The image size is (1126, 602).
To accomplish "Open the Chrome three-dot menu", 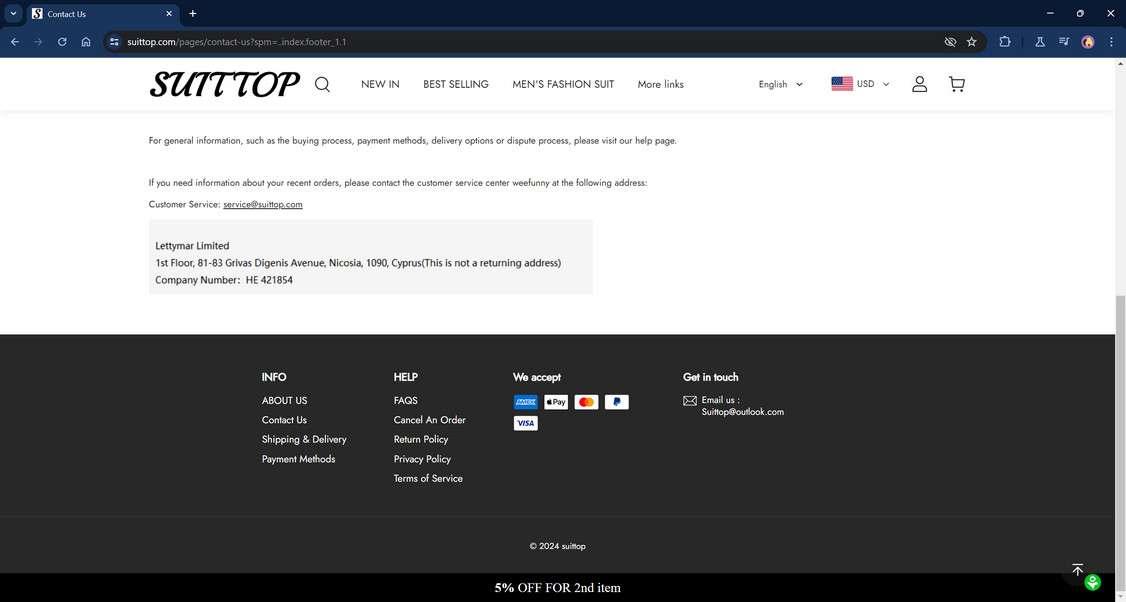I will [1112, 42].
